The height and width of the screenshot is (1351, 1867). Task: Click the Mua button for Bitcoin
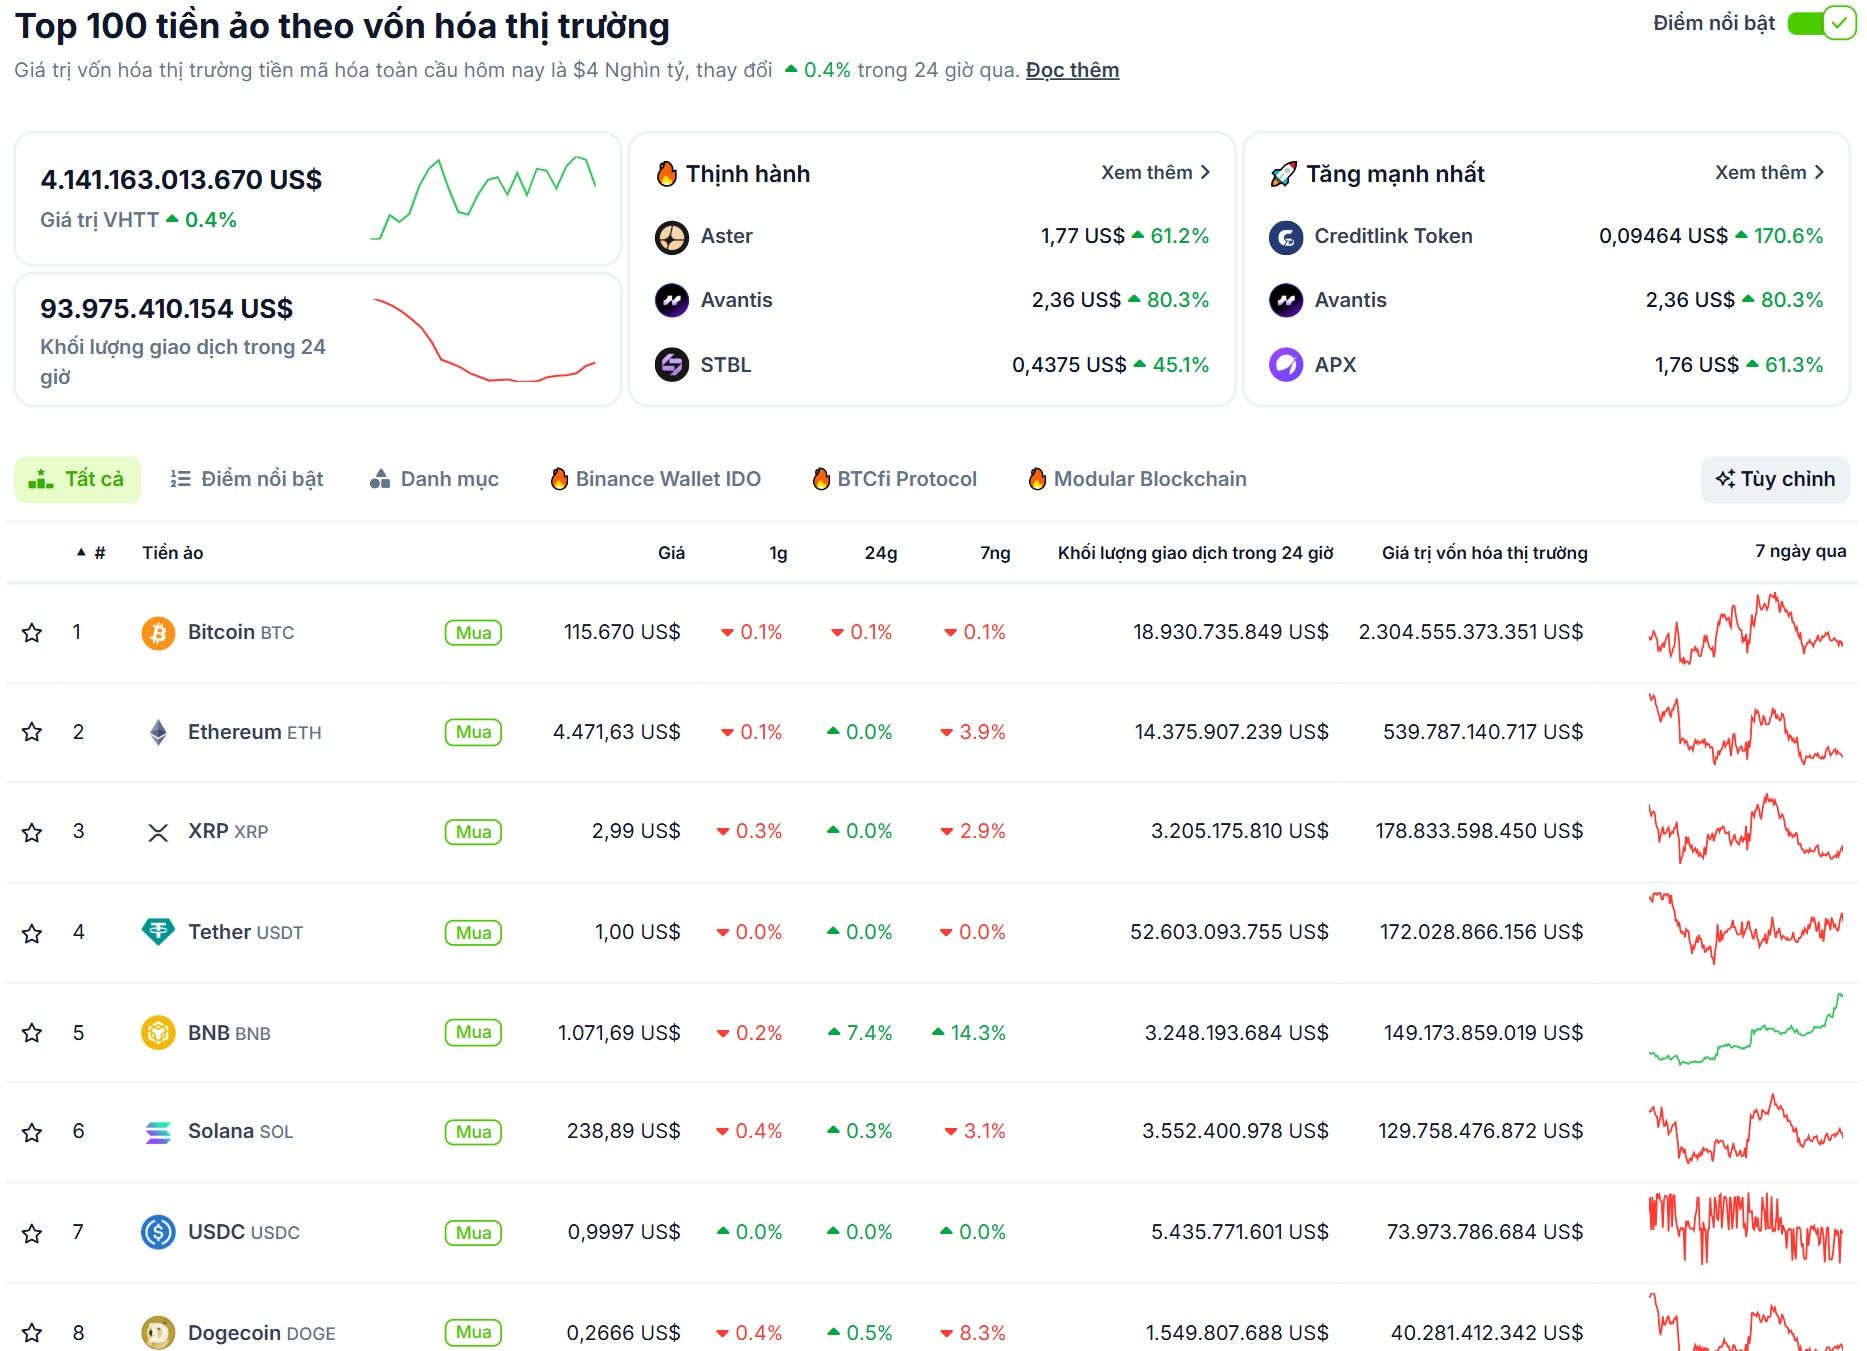pyautogui.click(x=472, y=632)
